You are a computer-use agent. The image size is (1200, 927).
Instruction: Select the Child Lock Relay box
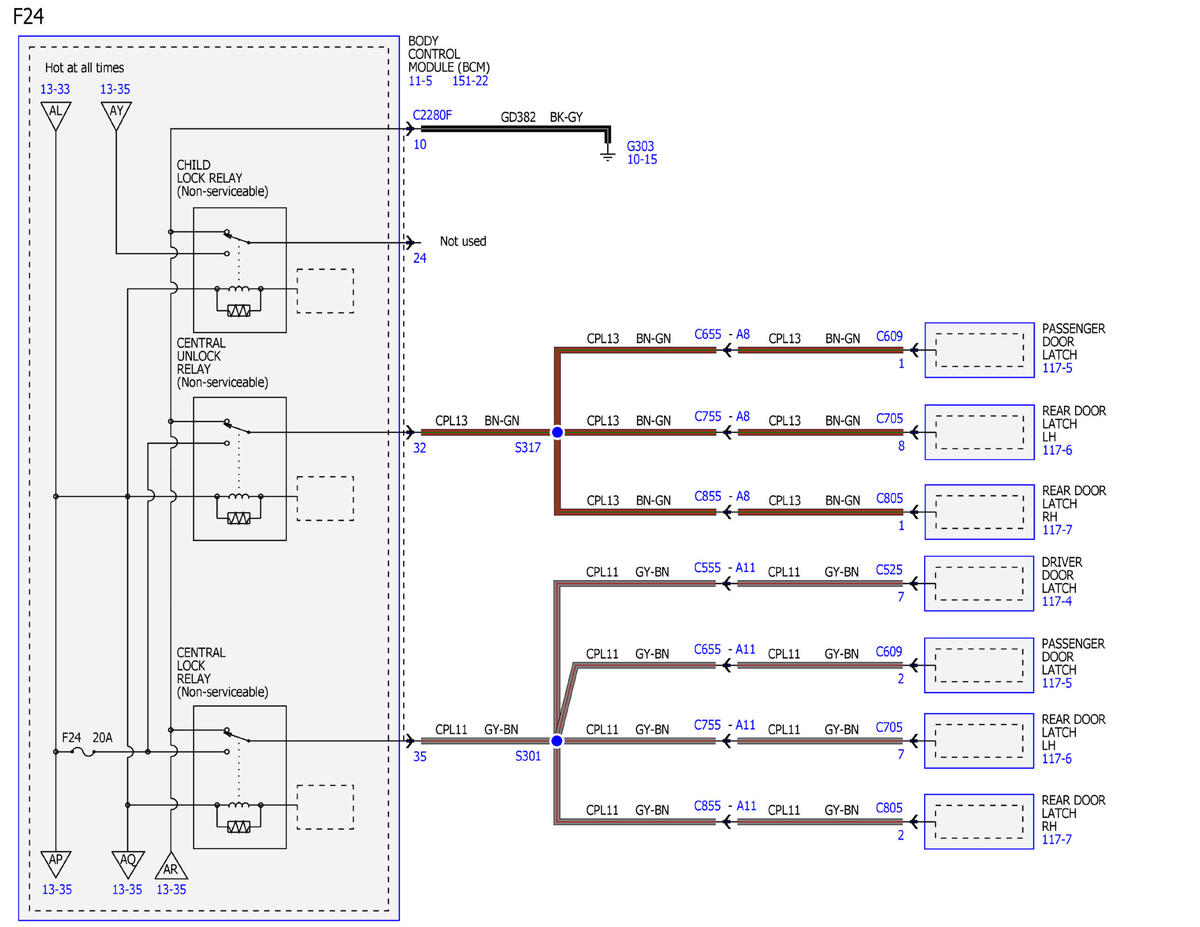(240, 270)
